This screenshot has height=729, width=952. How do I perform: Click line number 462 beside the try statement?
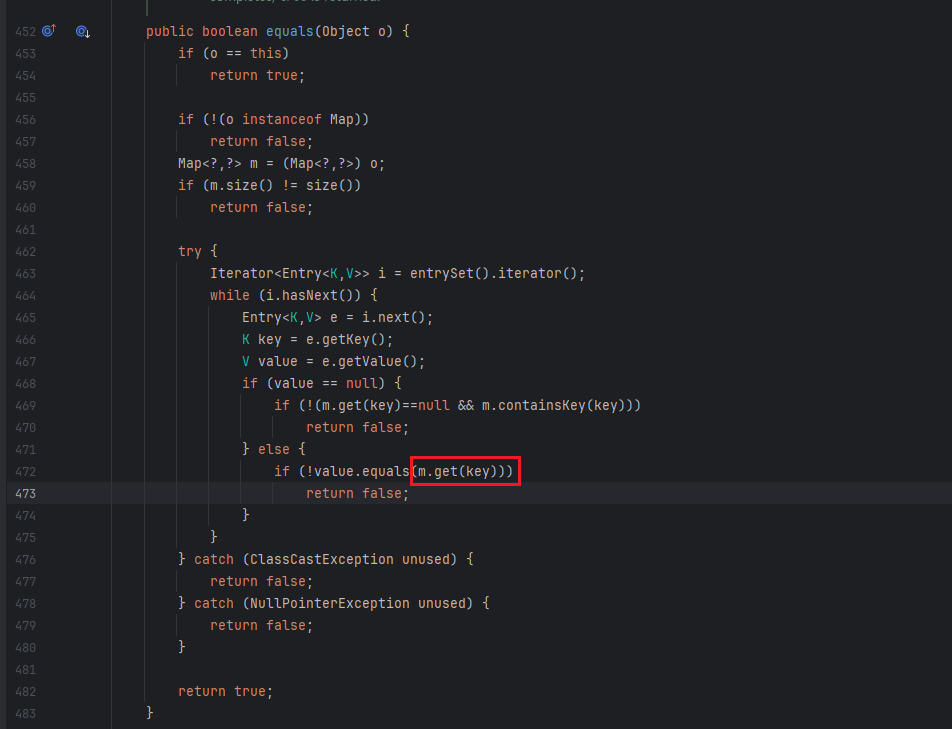pos(24,252)
